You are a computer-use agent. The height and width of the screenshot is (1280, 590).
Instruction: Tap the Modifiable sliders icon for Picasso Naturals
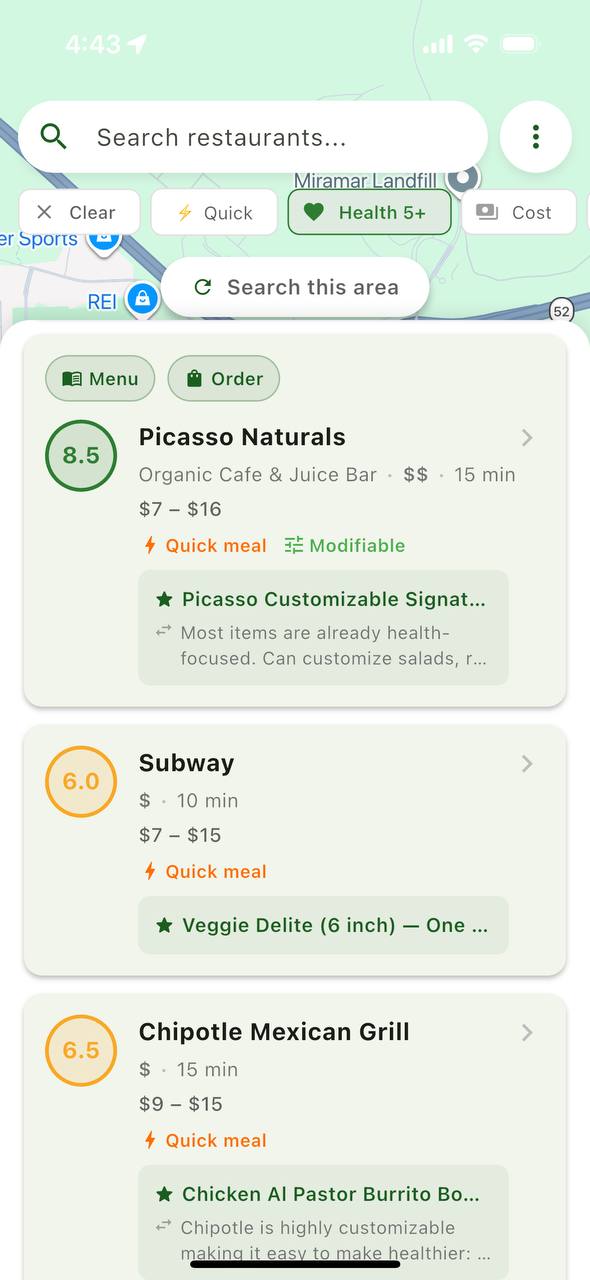point(294,545)
